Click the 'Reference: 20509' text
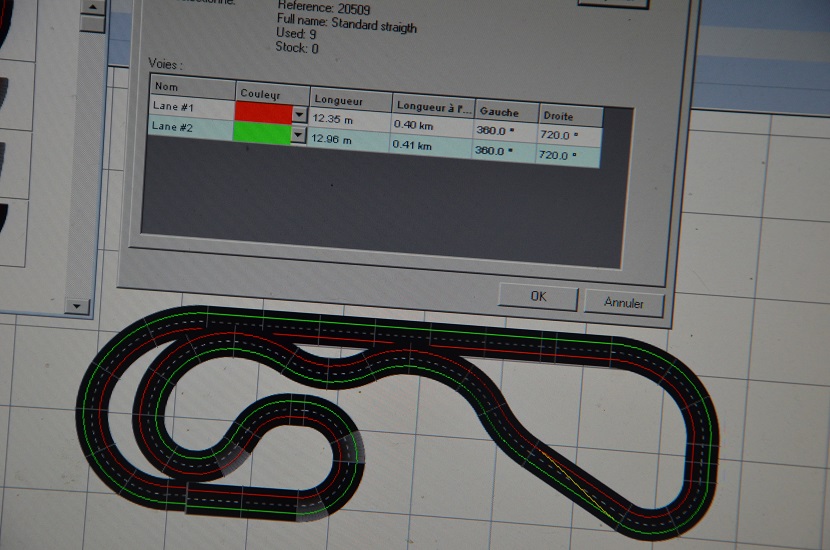 click(323, 7)
